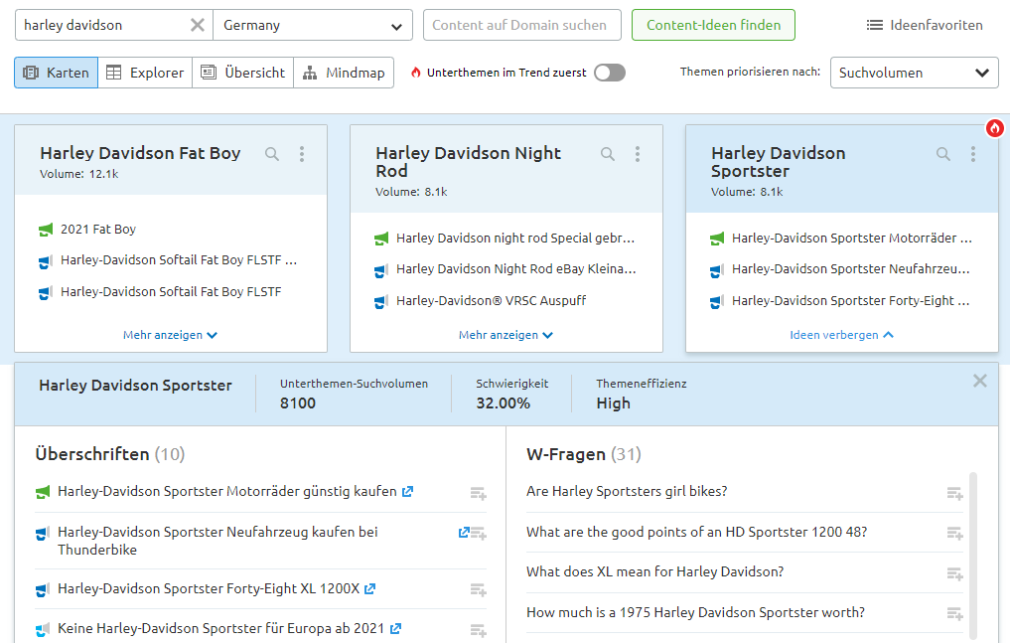Add 'Motorräder günstig kaufen' headline to favorites
Image resolution: width=1010 pixels, height=643 pixels.
(x=478, y=493)
